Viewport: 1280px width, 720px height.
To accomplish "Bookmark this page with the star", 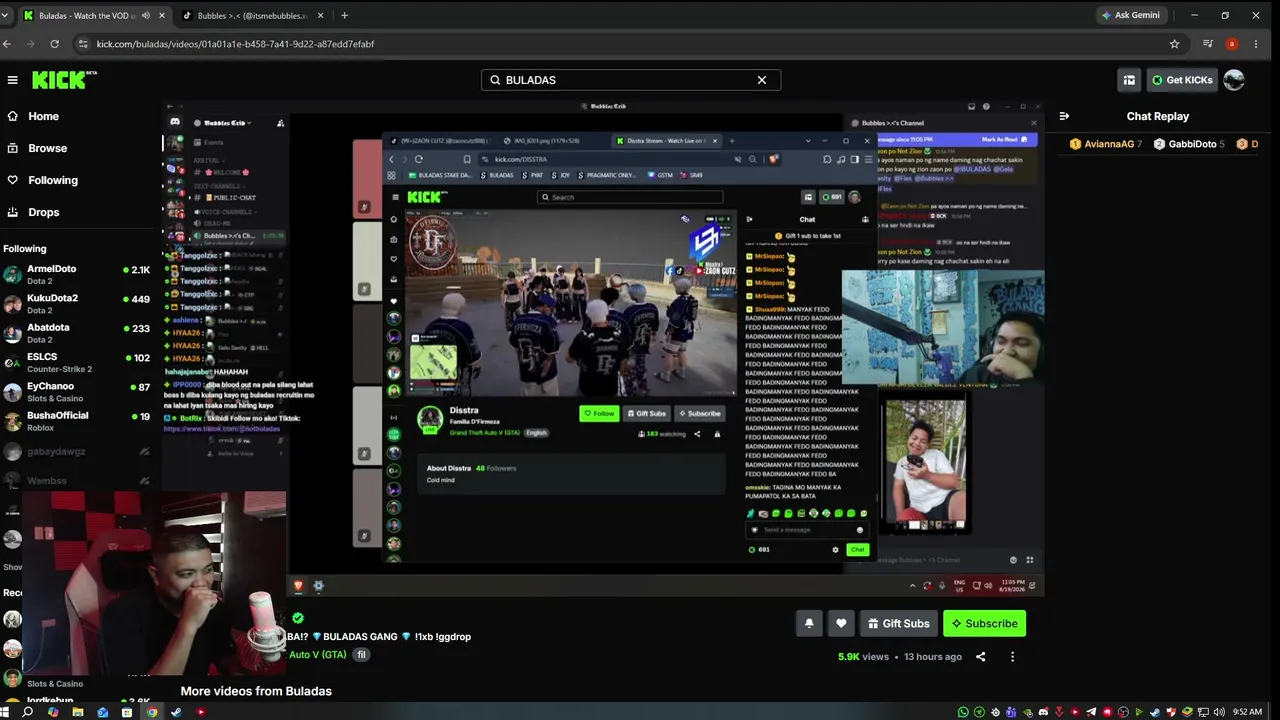I will pos(1174,44).
